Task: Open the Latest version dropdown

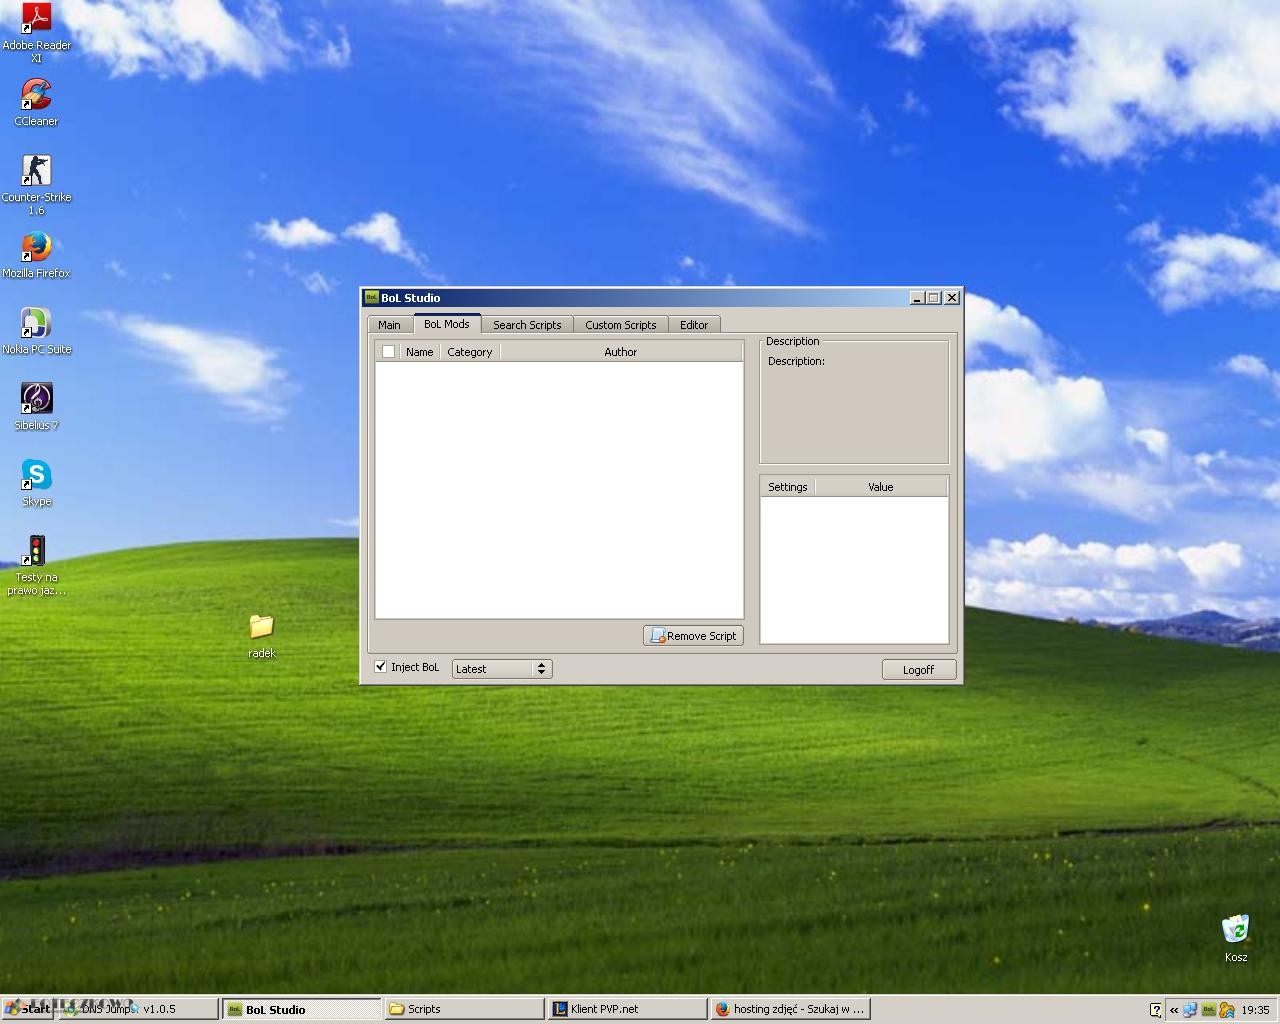Action: point(502,669)
